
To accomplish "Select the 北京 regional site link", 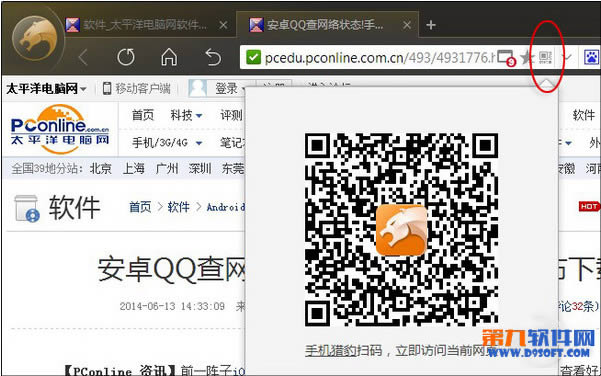I will [100, 168].
